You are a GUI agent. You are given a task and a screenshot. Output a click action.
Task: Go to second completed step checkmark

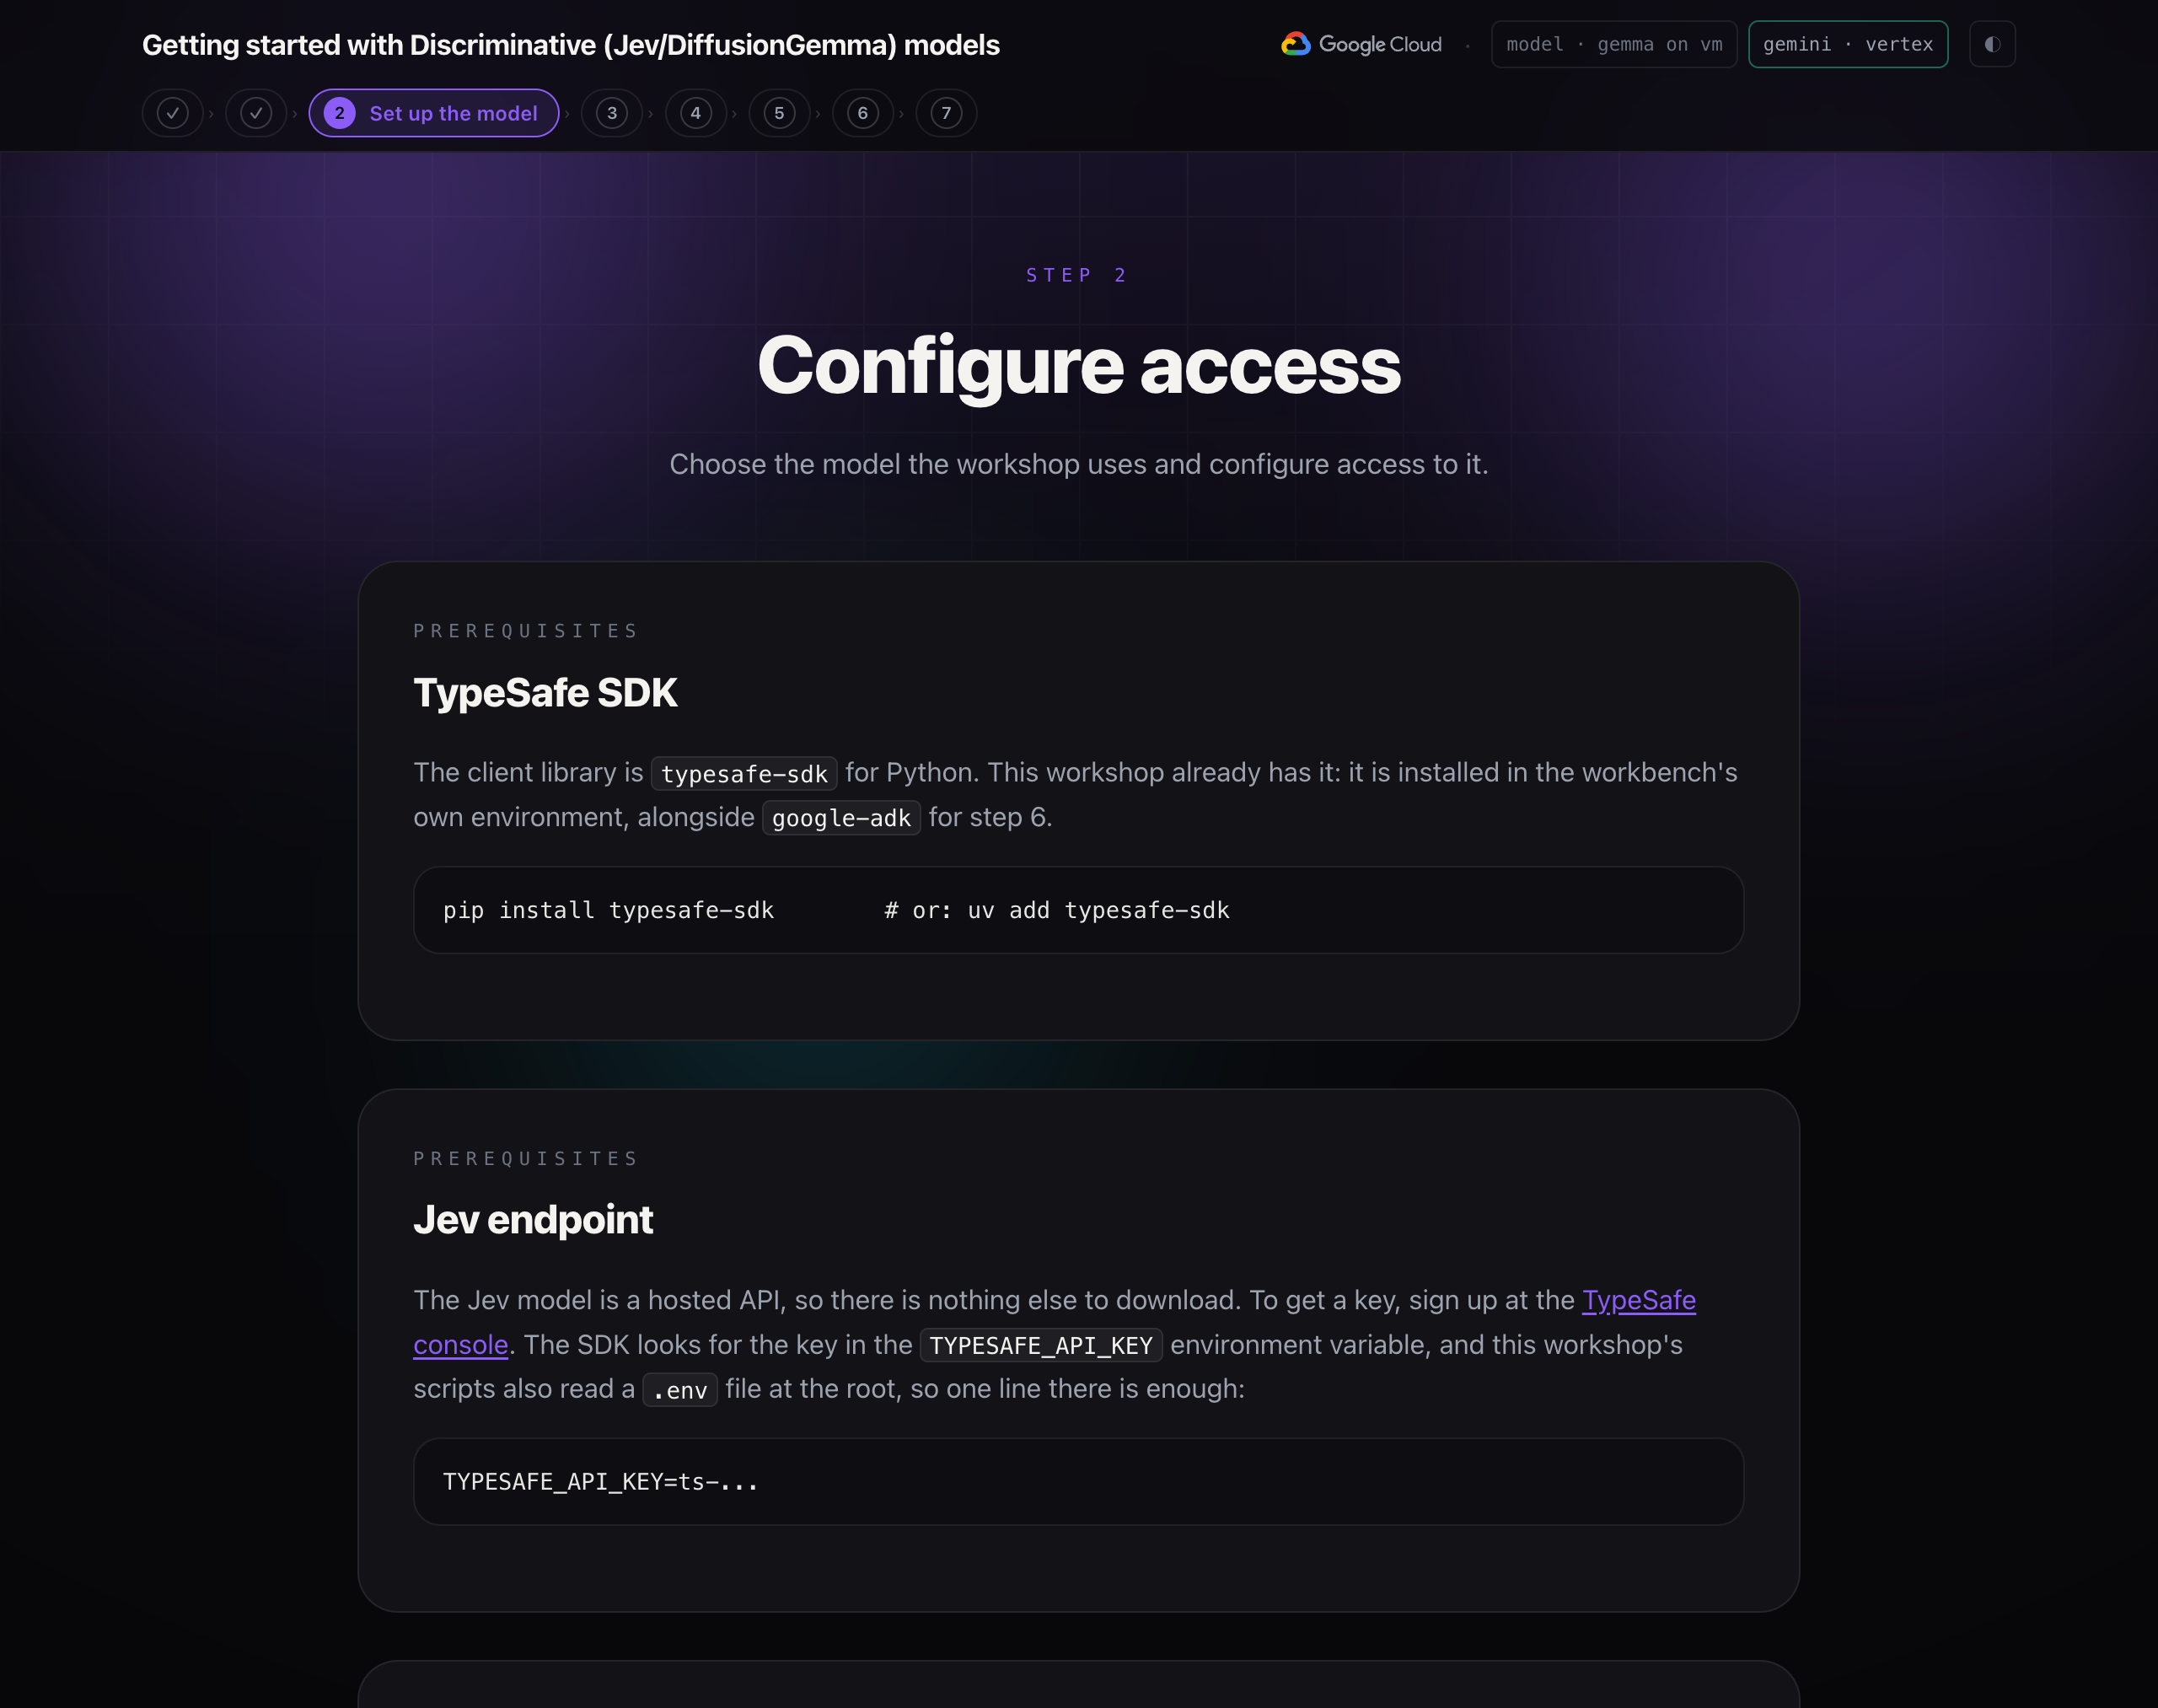pyautogui.click(x=256, y=113)
